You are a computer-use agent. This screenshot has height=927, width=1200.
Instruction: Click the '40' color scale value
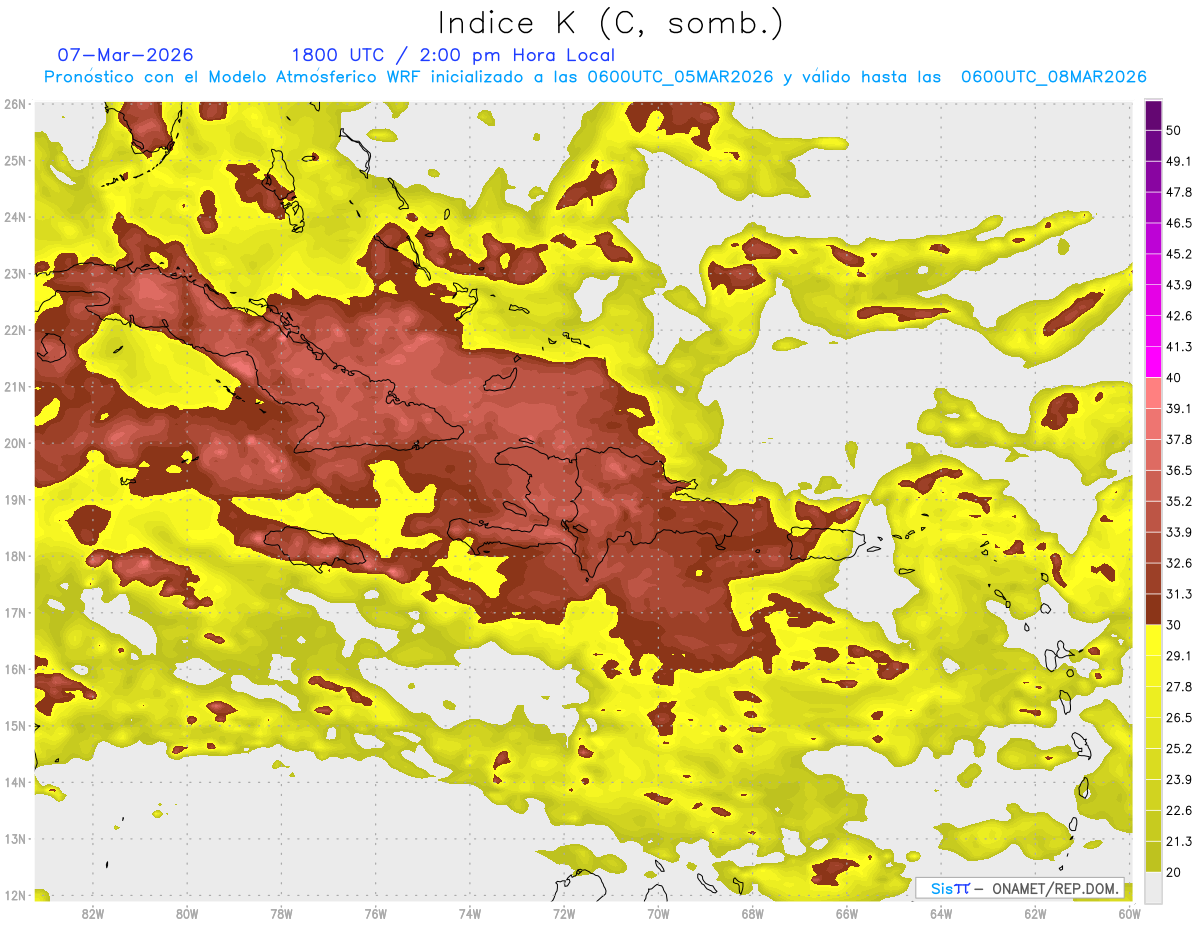(1174, 378)
